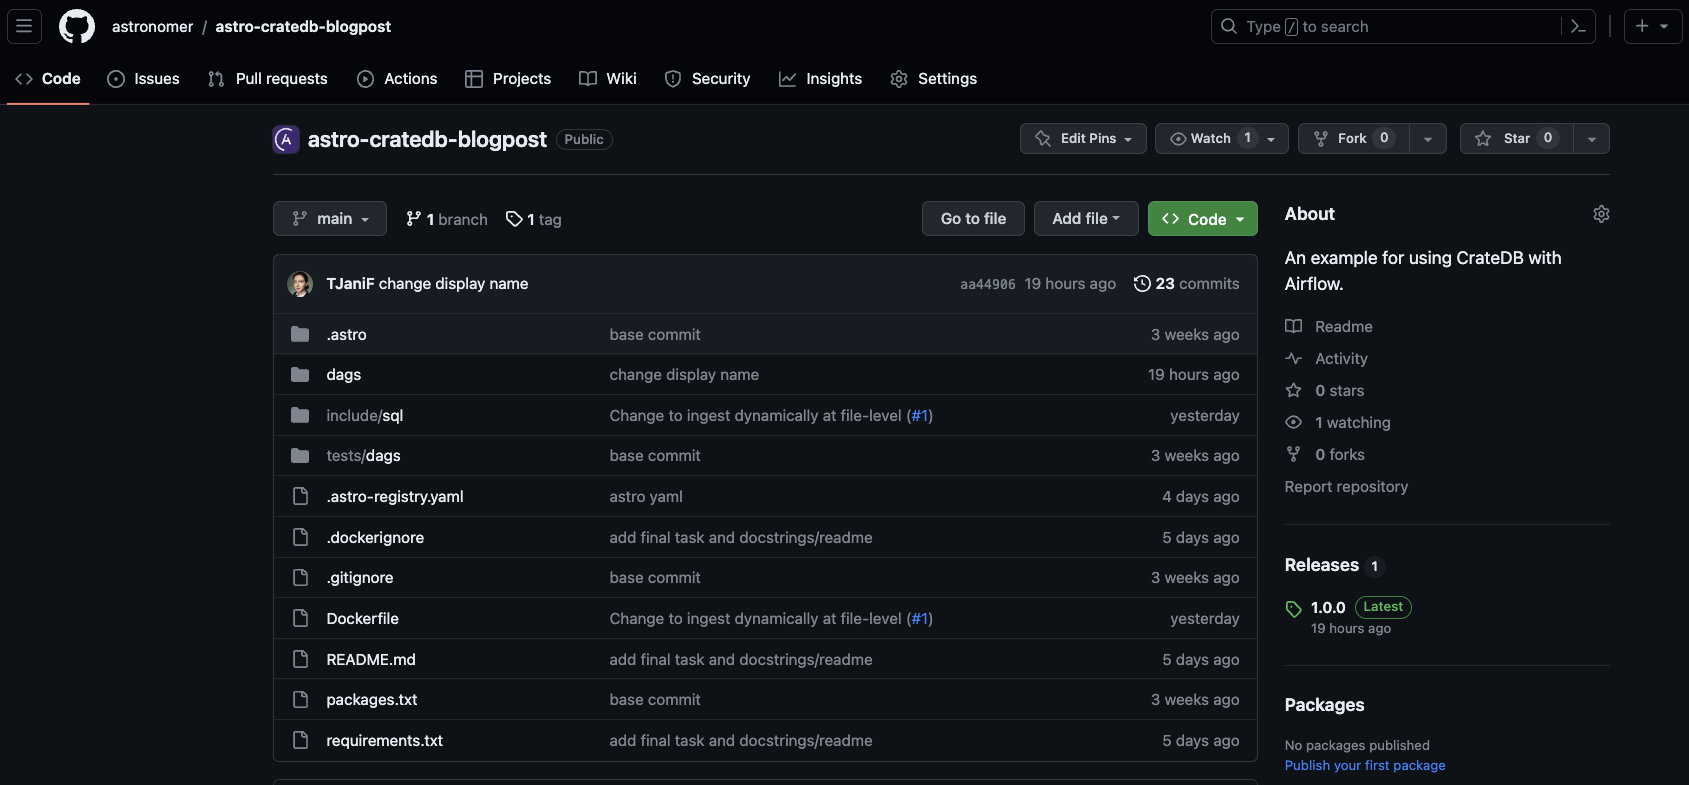
Task: Switch to the Issues tab
Action: [x=143, y=79]
